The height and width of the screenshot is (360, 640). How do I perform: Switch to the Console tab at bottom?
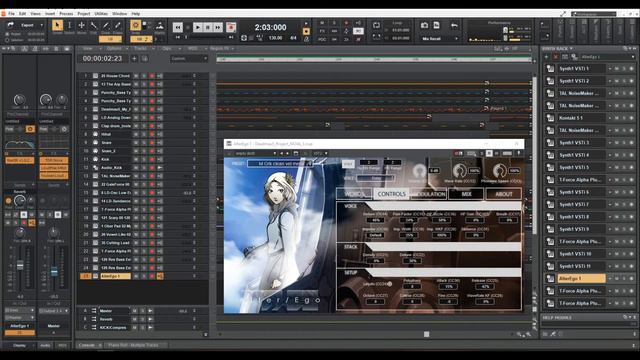click(x=87, y=345)
